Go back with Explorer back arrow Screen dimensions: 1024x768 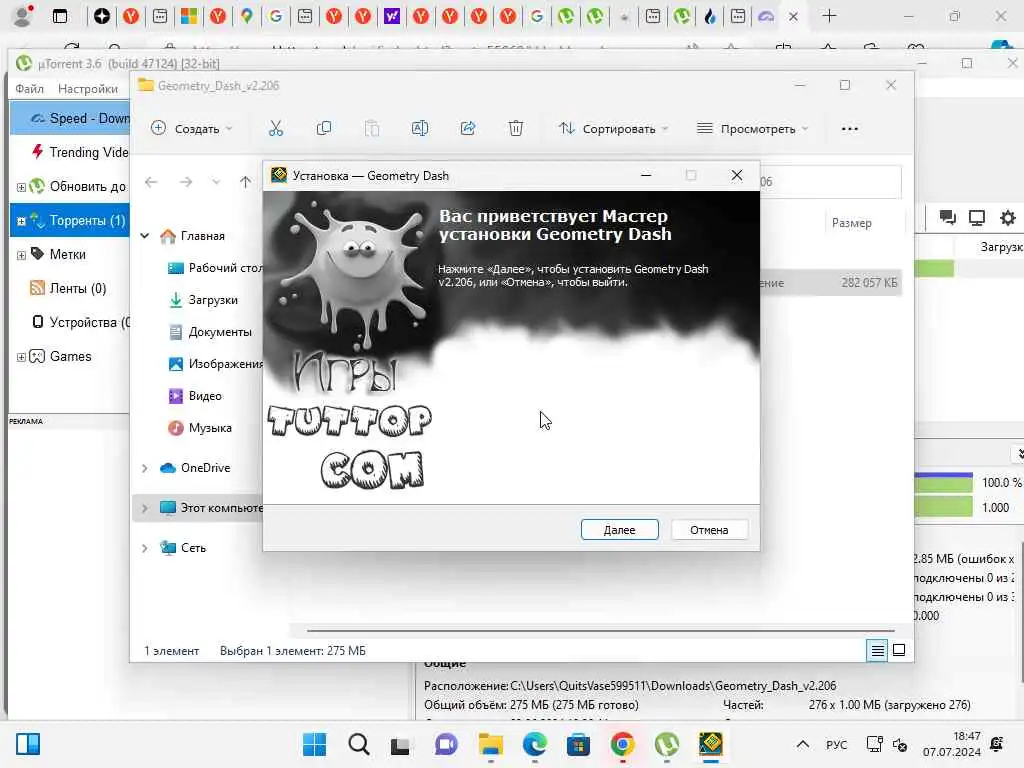click(x=152, y=182)
